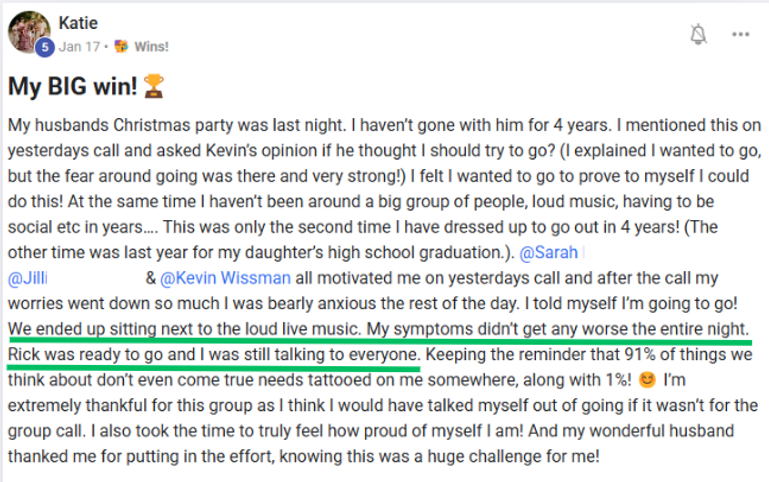This screenshot has height=482, width=769.
Task: Click the first line about husbands Christmas party
Action: [384, 125]
